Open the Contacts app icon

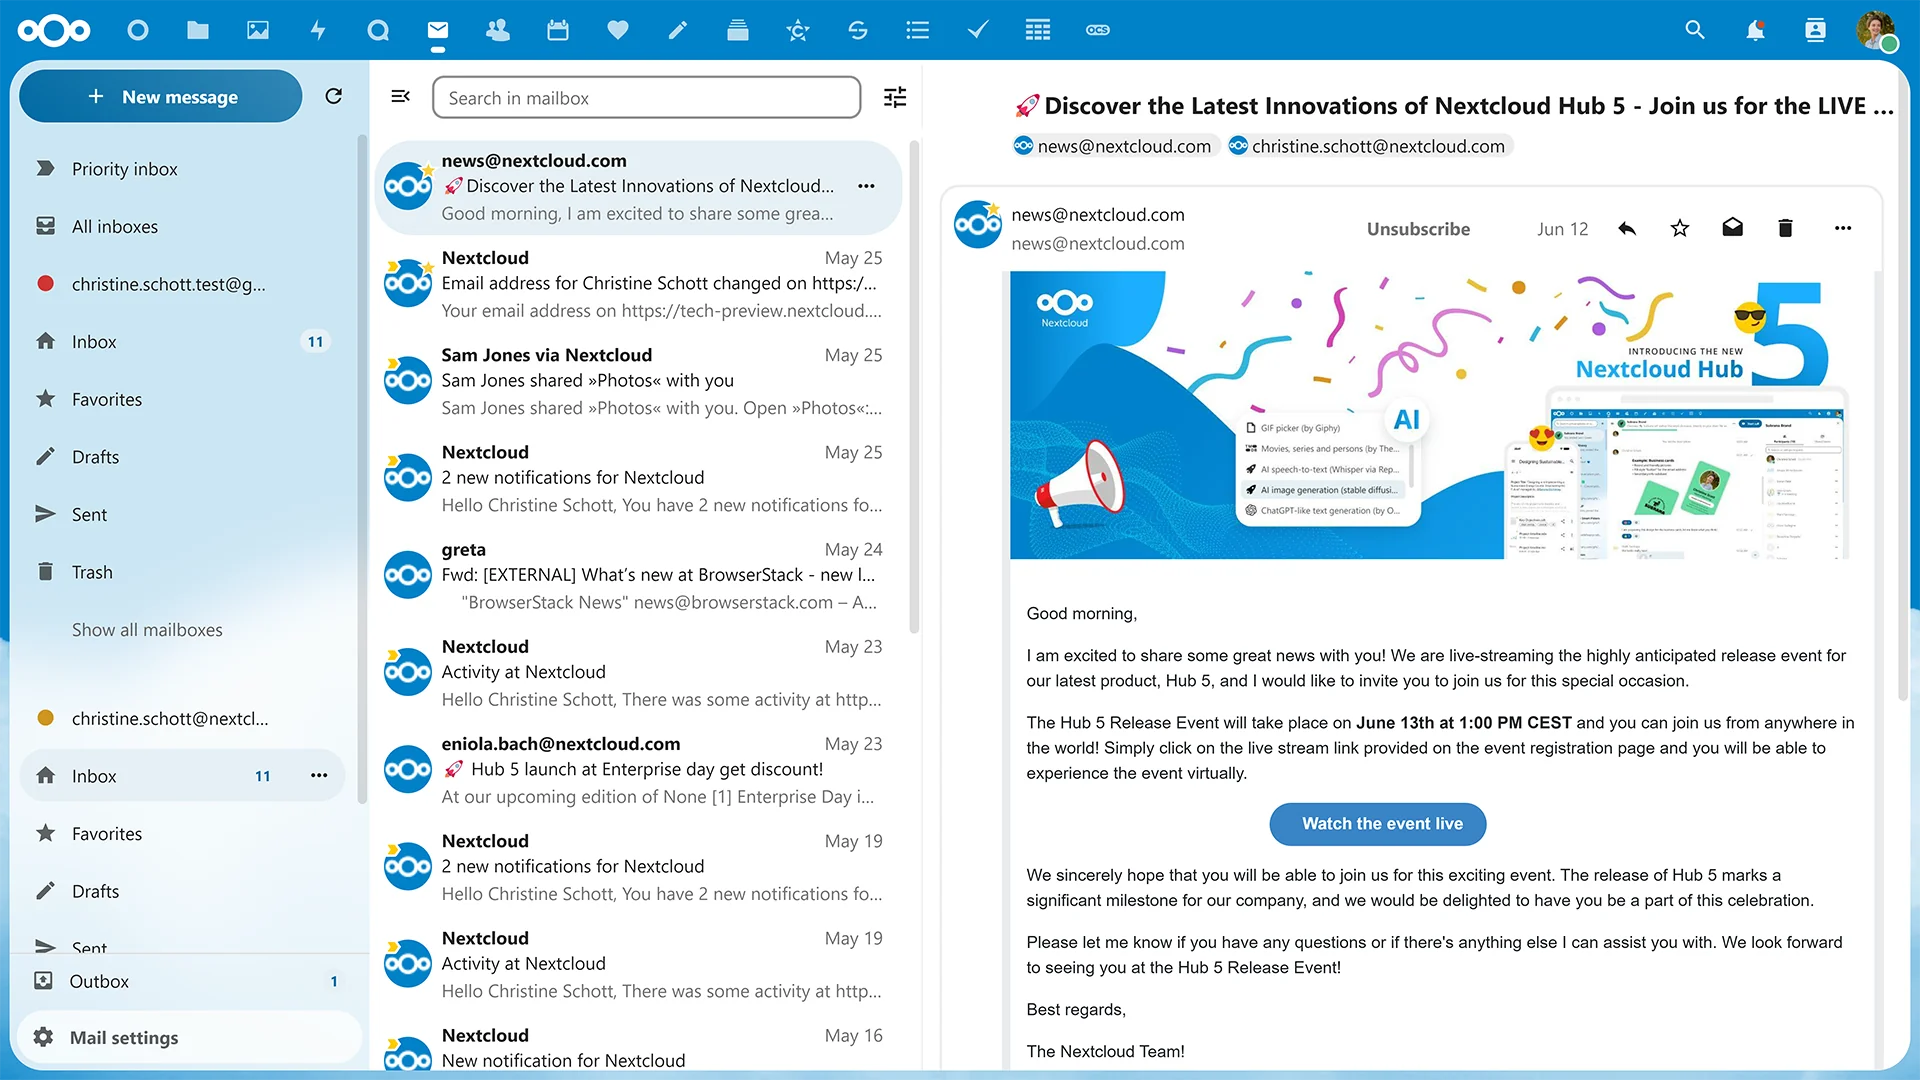tap(498, 30)
